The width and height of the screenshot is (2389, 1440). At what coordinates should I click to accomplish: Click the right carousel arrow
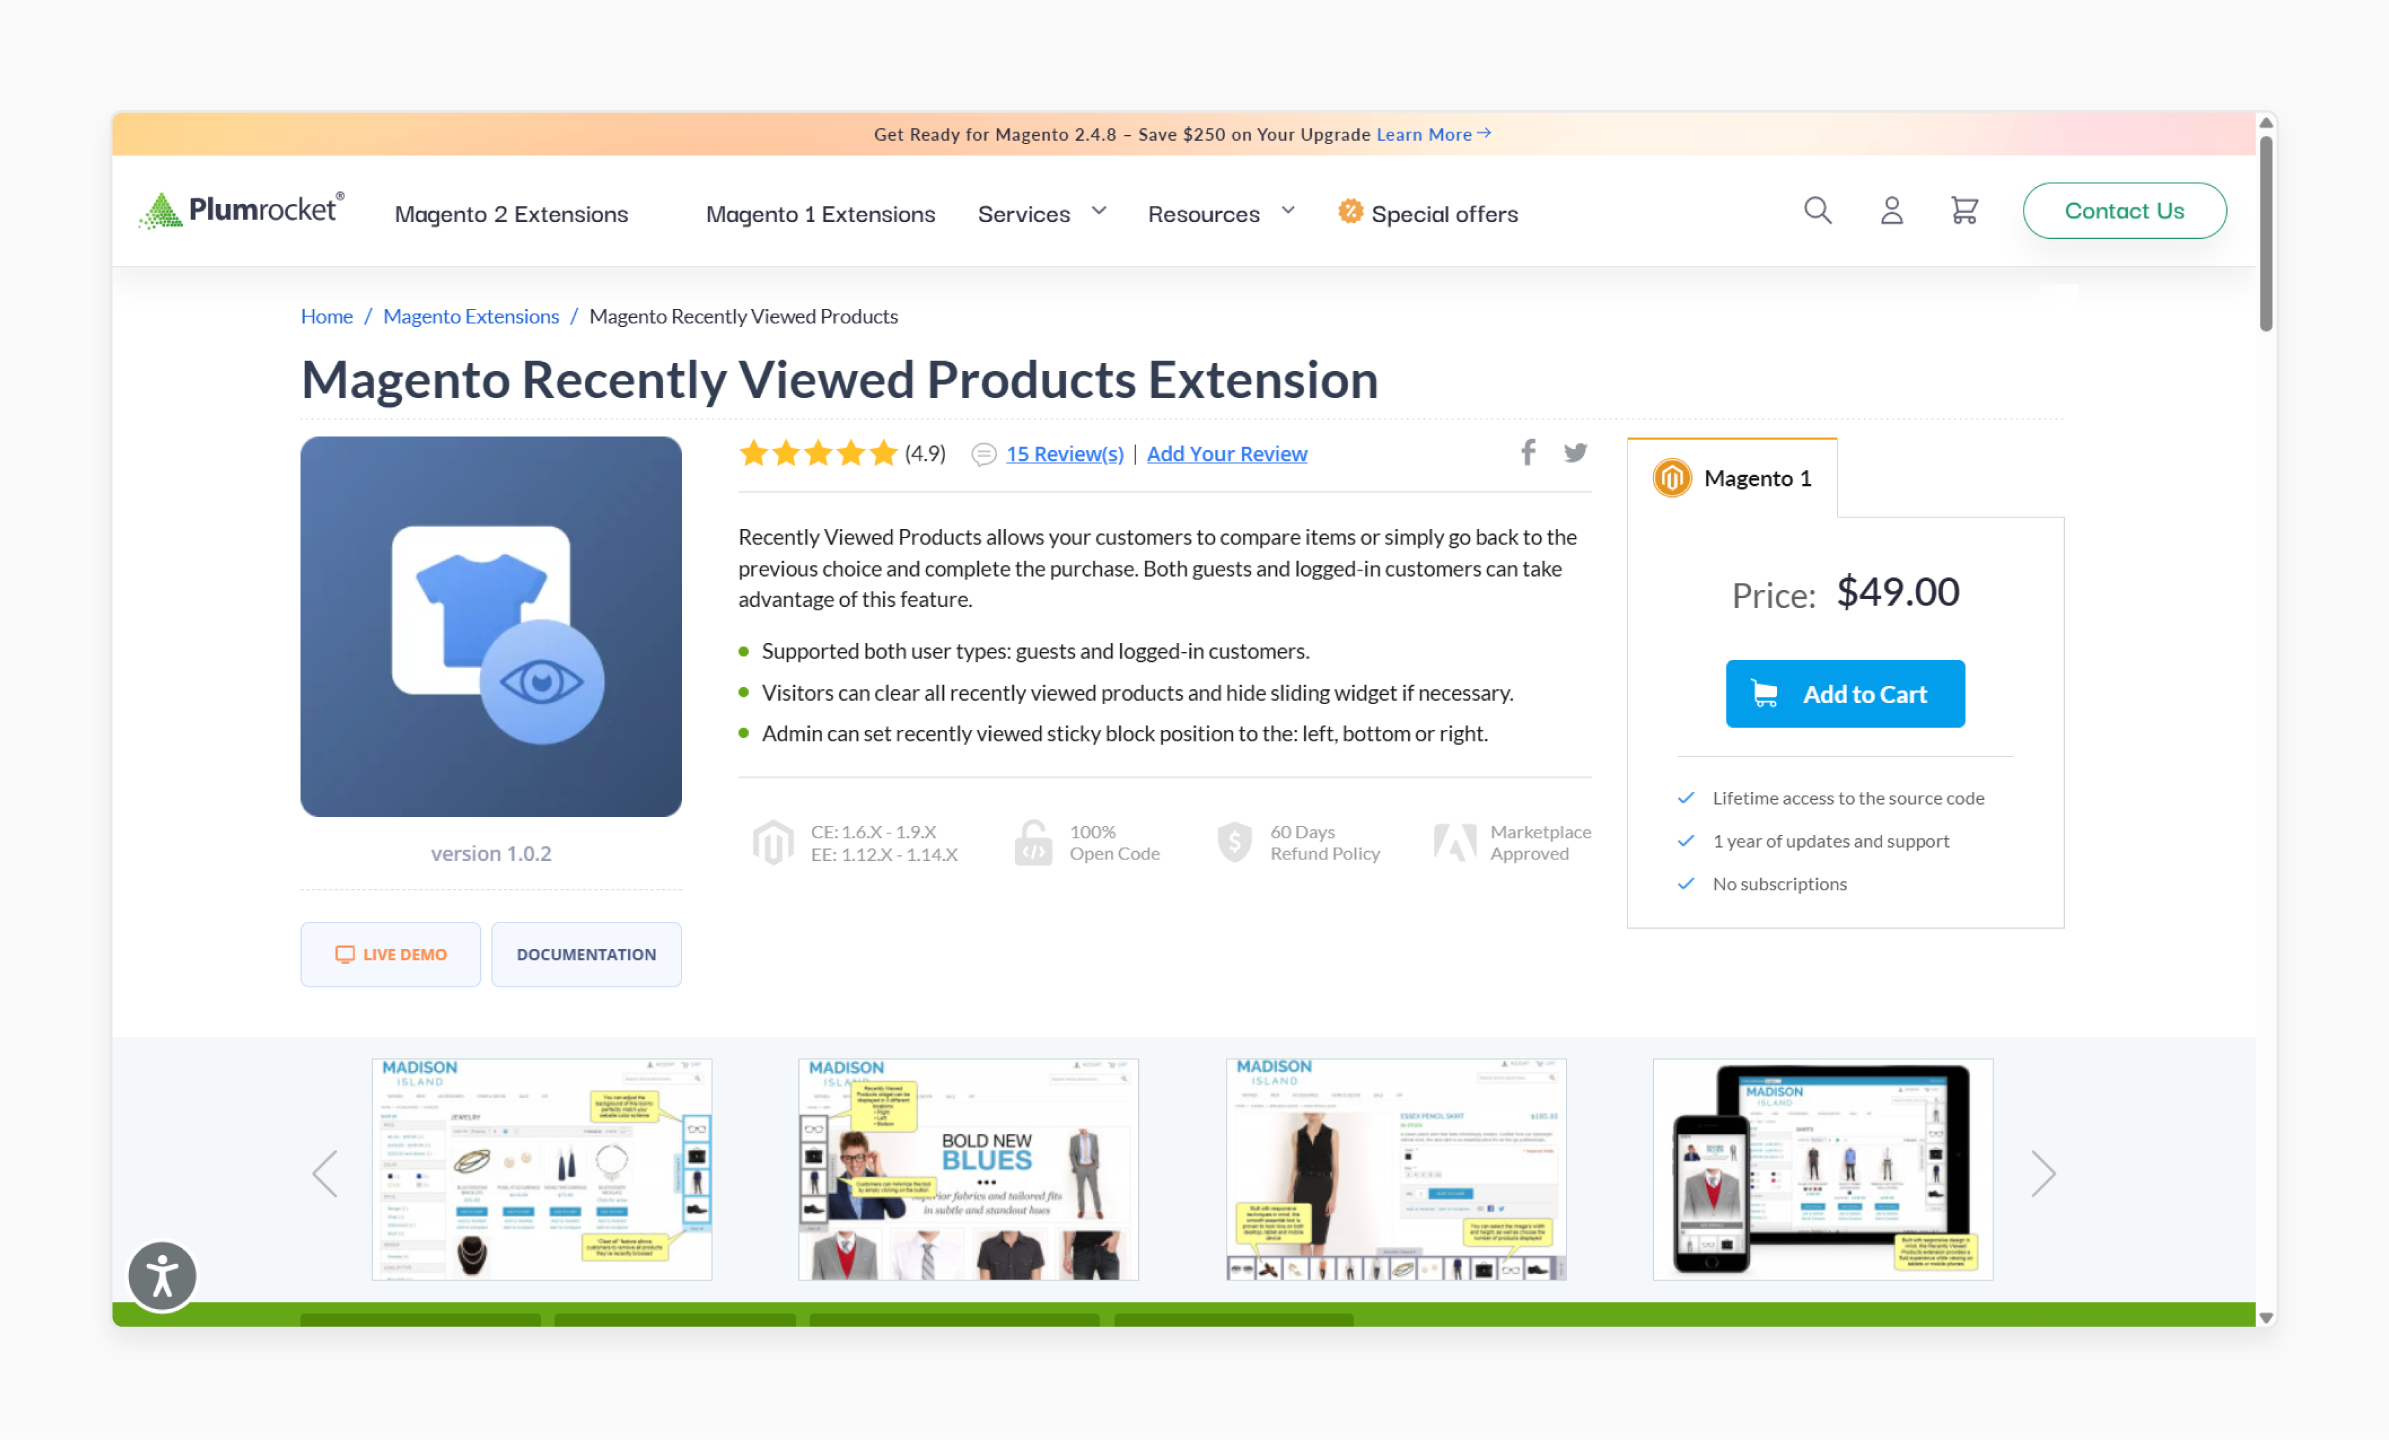2043,1172
